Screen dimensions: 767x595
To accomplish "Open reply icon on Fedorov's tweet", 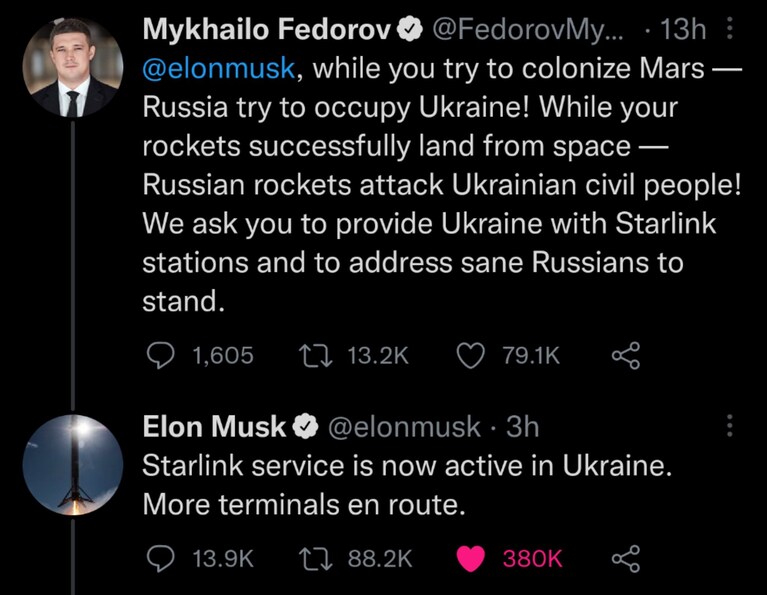I will (x=160, y=355).
